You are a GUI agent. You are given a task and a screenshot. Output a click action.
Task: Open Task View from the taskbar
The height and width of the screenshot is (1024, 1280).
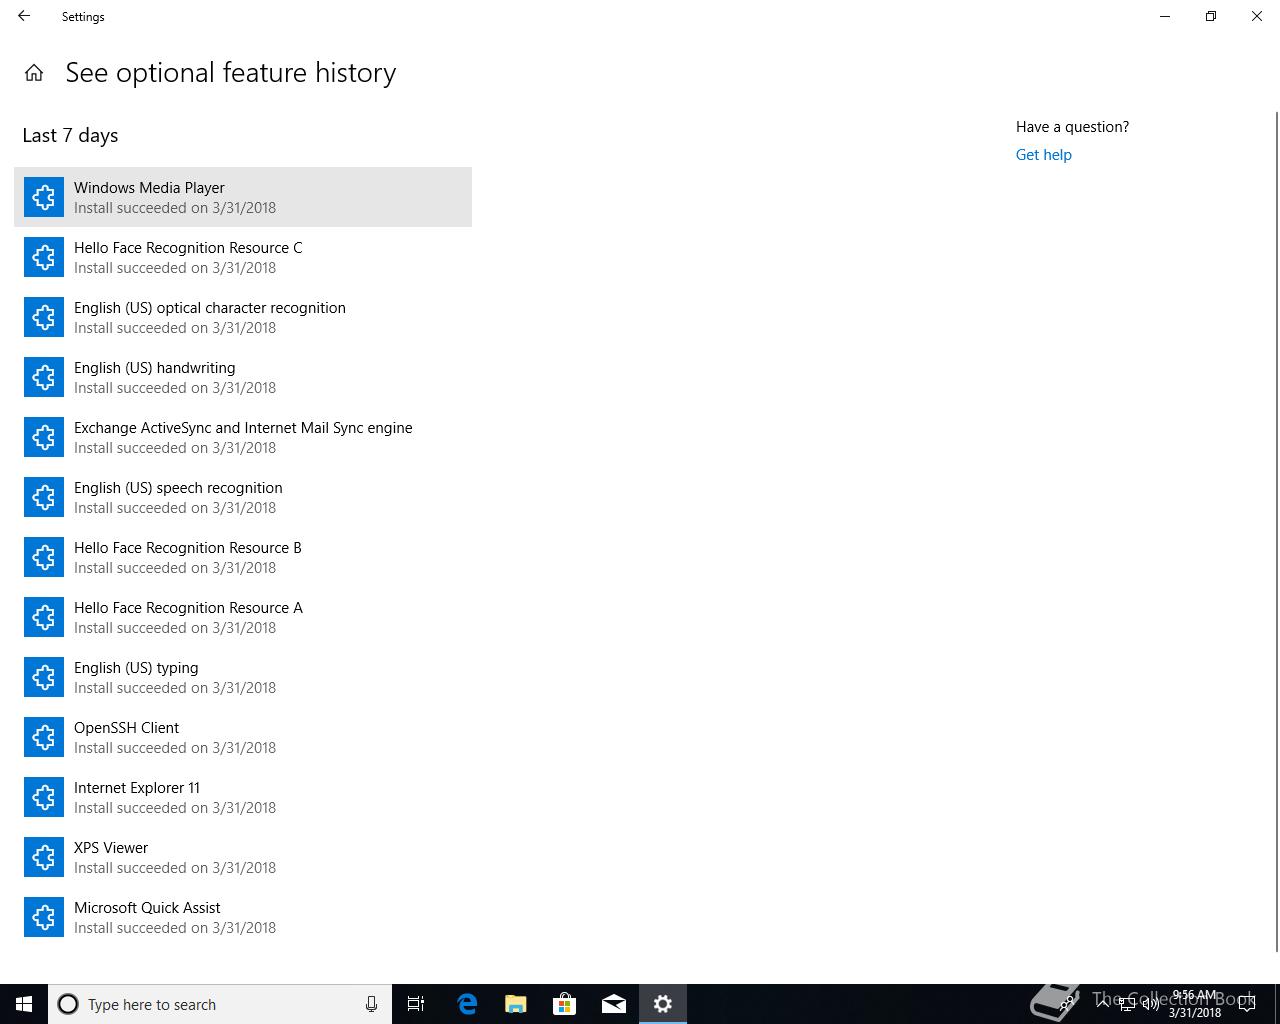pyautogui.click(x=416, y=1004)
